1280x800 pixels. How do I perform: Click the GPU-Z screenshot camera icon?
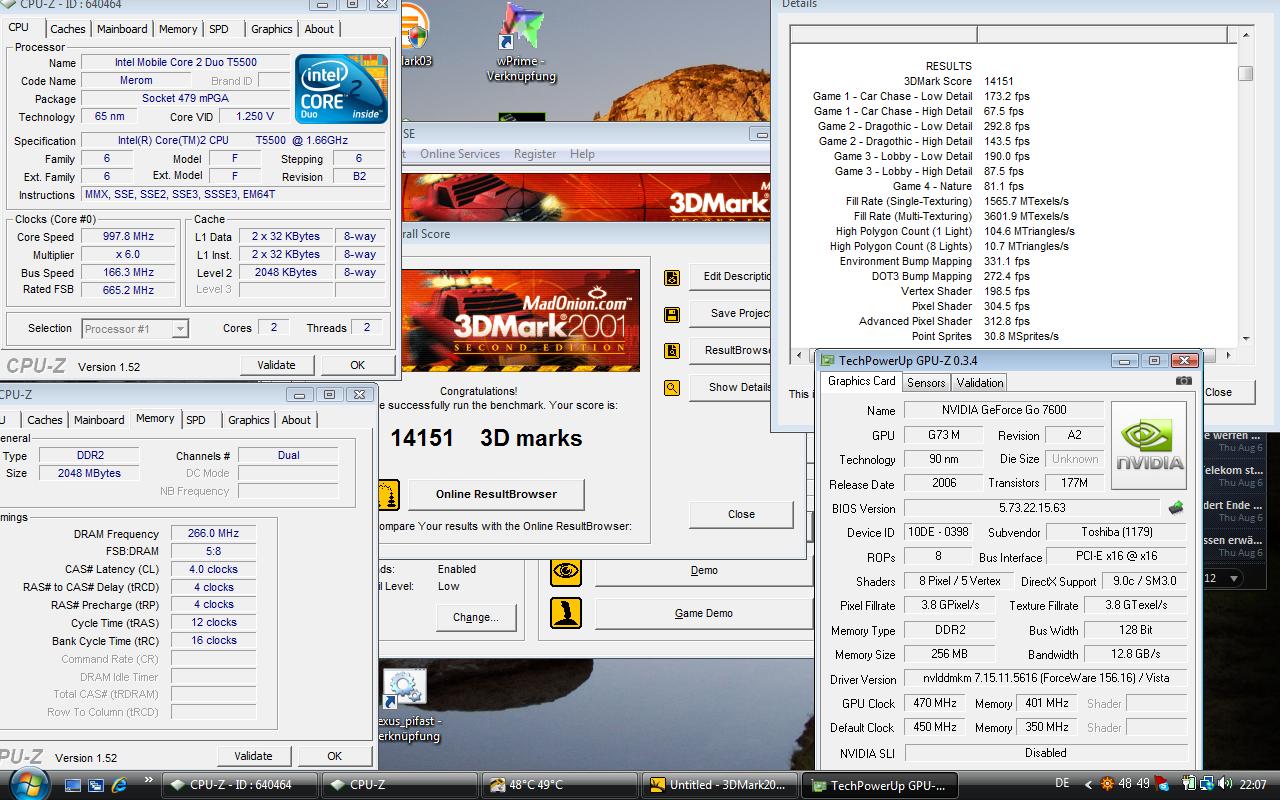[1184, 381]
